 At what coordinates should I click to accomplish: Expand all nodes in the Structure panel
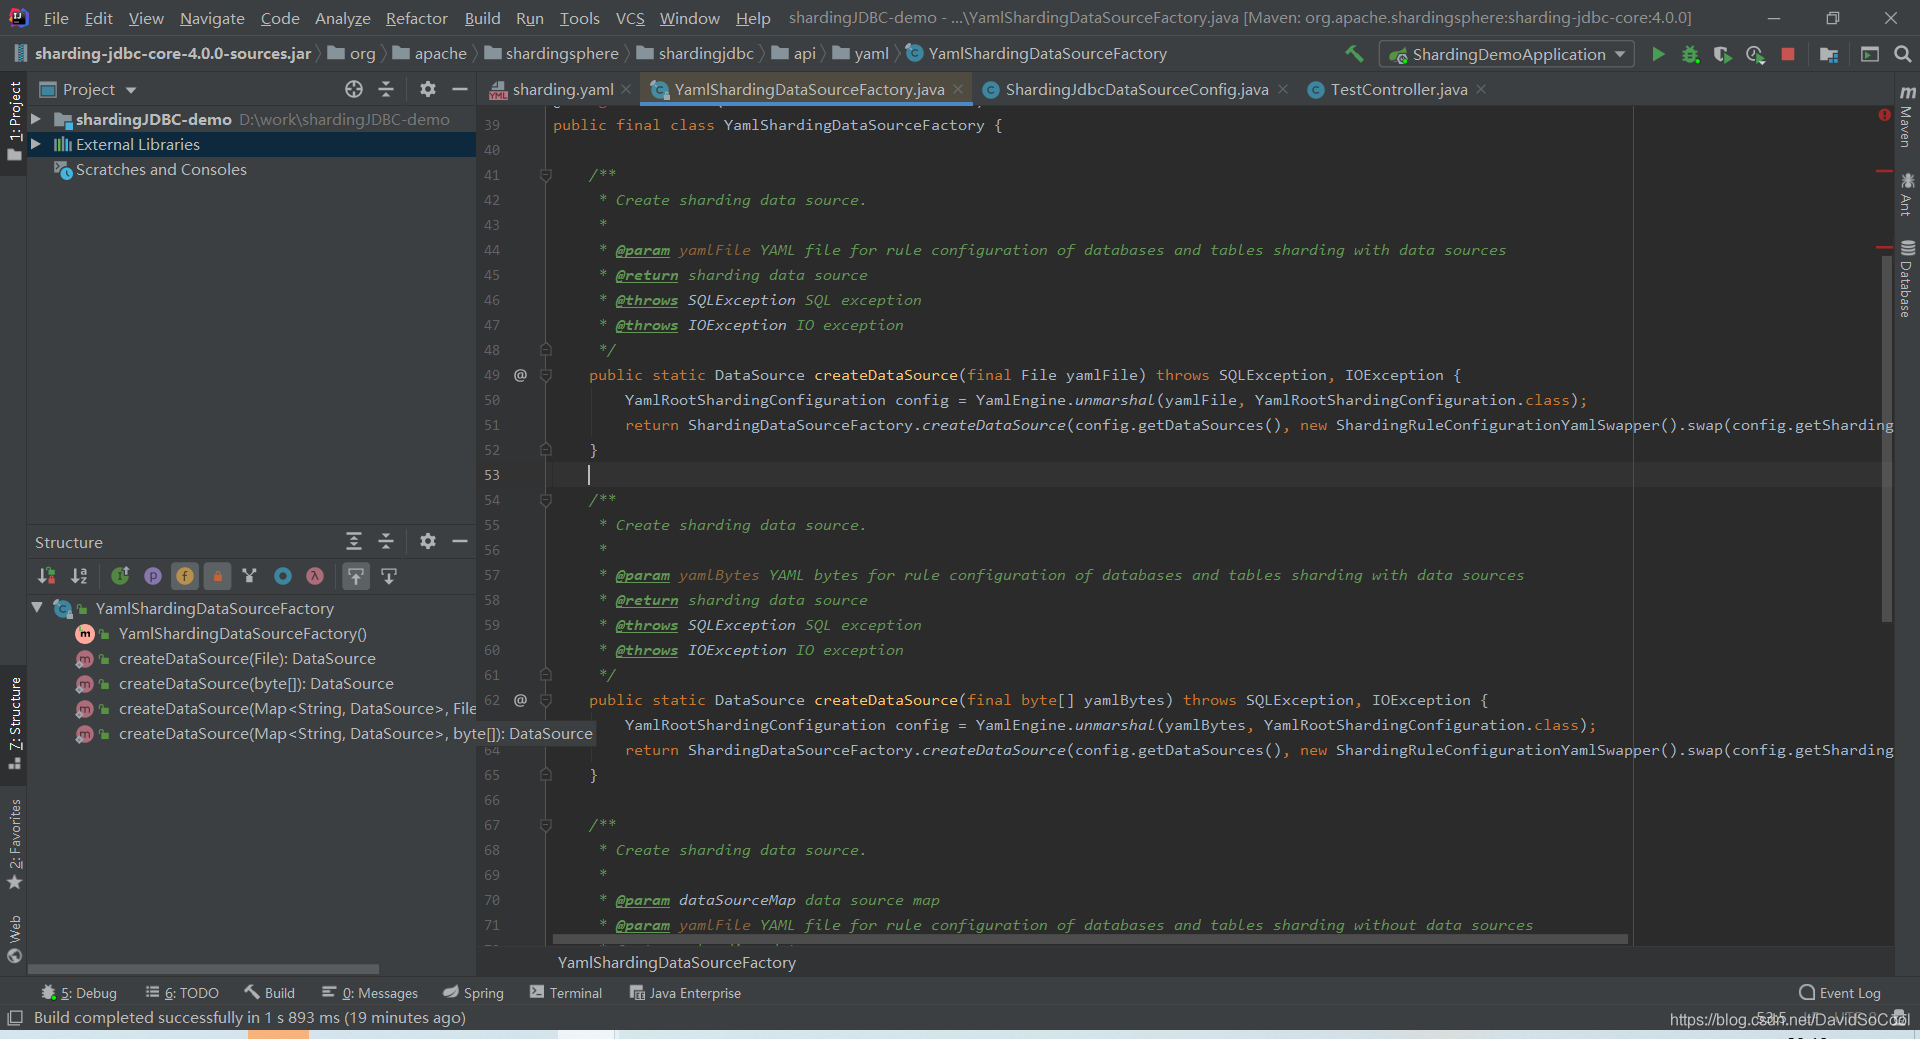354,541
